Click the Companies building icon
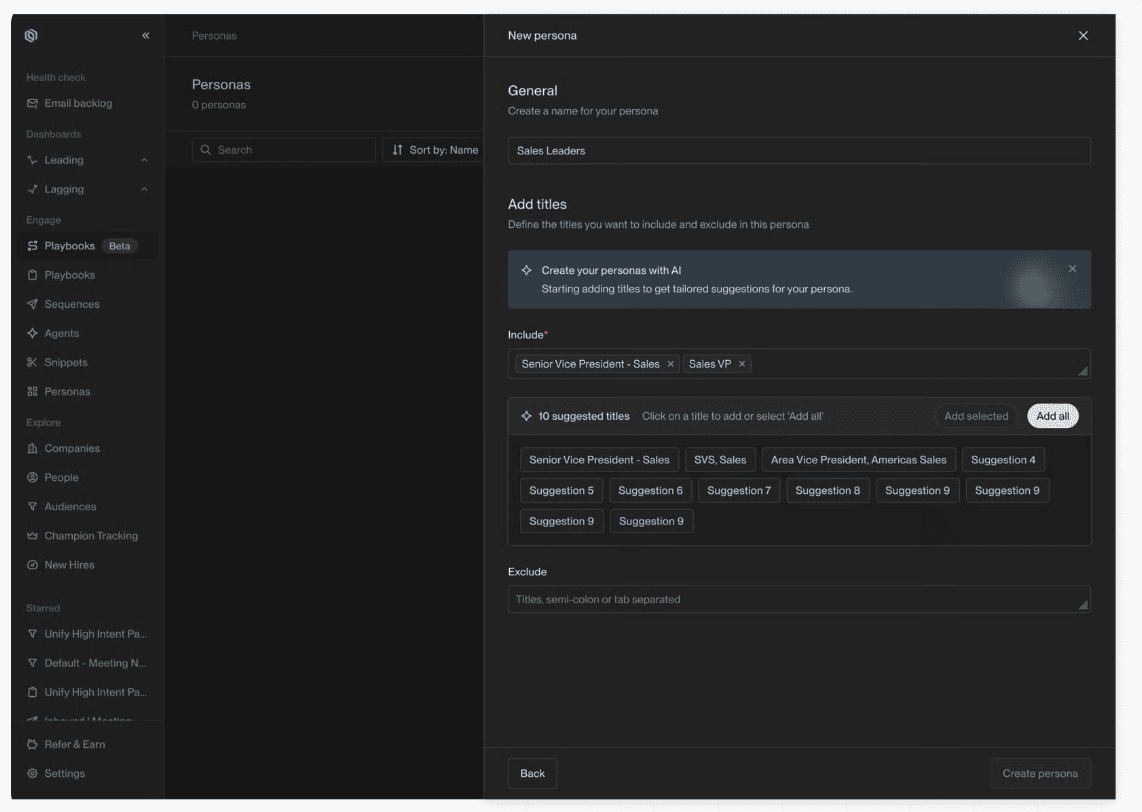The height and width of the screenshot is (812, 1142). tap(32, 449)
